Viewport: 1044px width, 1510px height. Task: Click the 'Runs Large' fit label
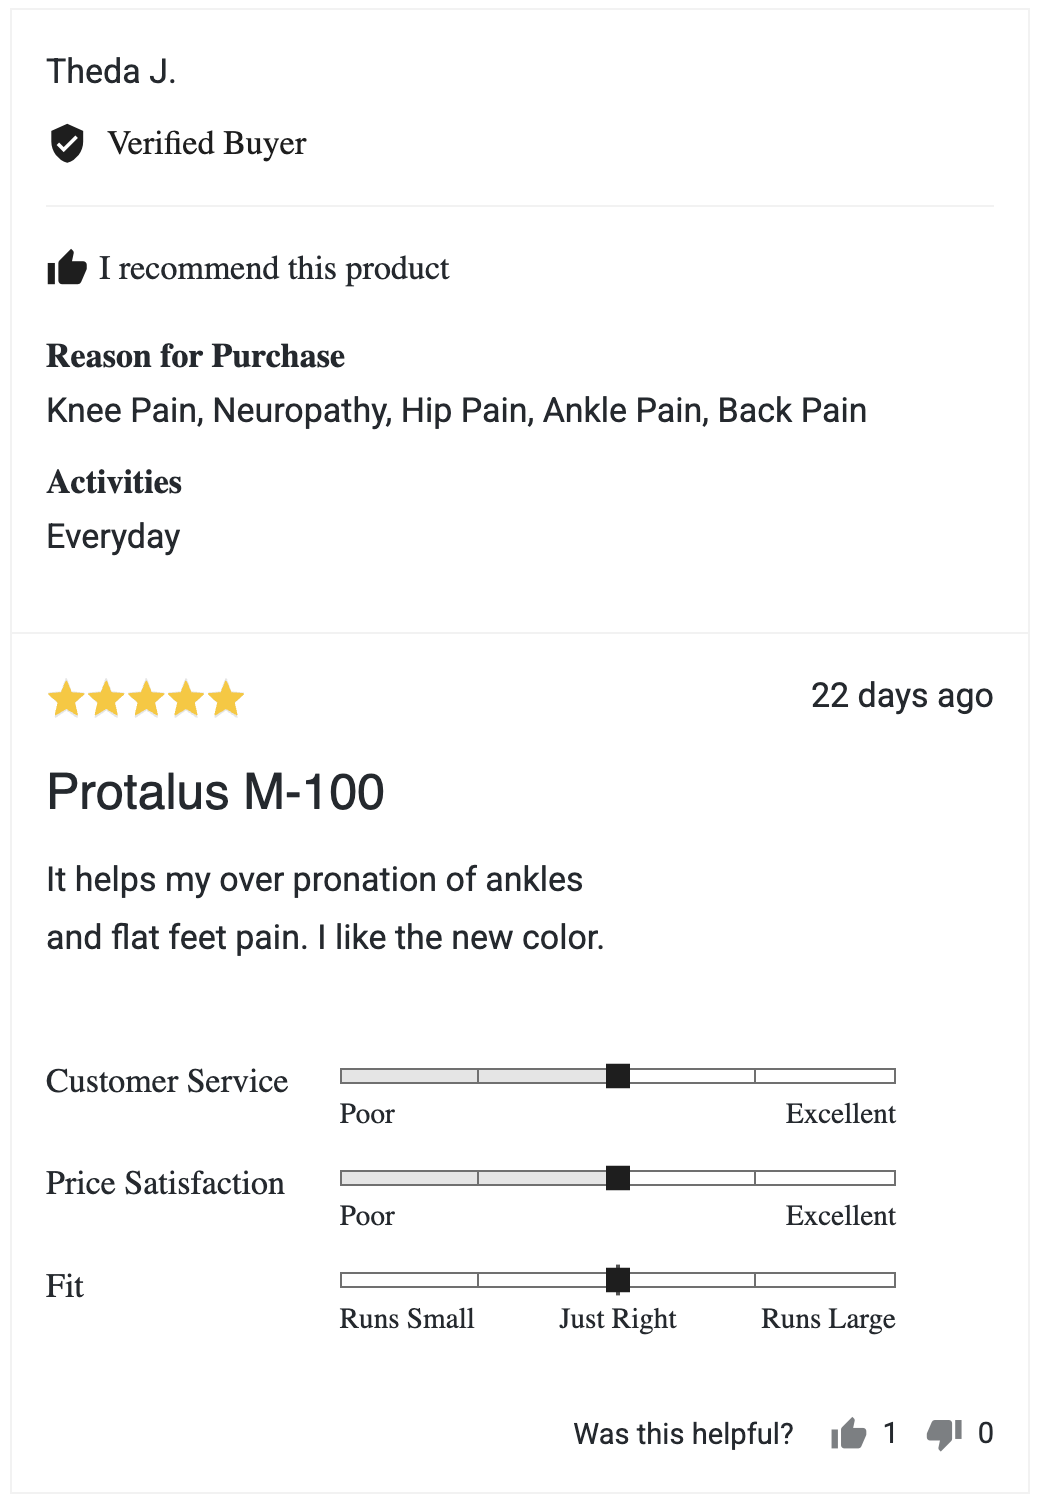point(828,1319)
